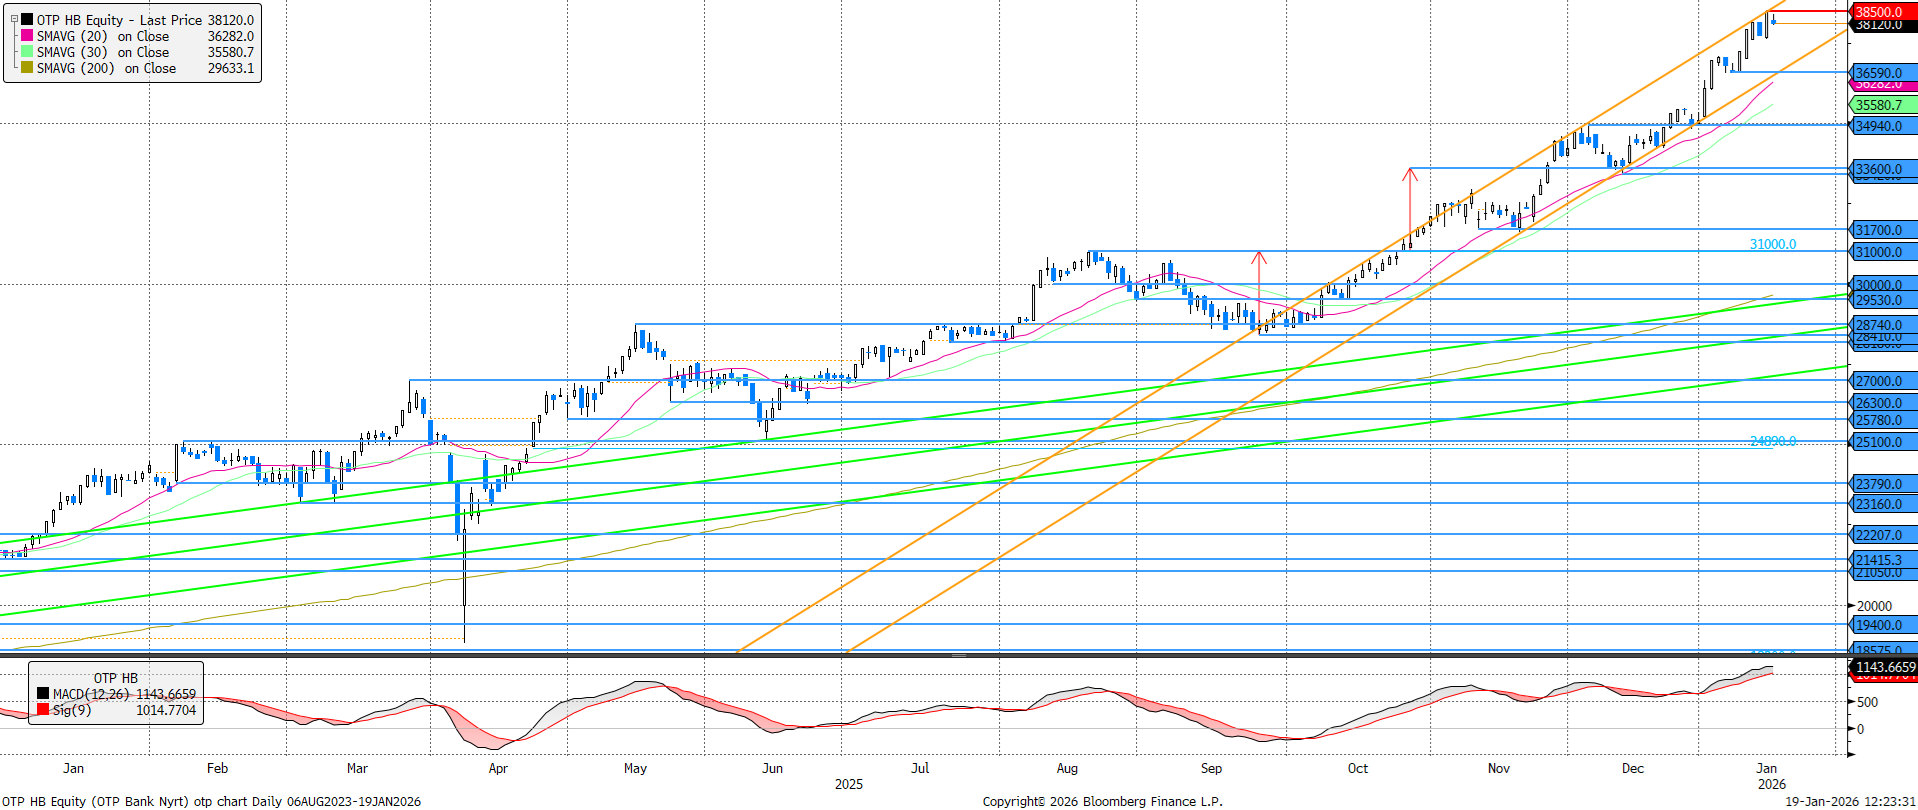The height and width of the screenshot is (810, 1918).
Task: Click the 27000.0 price level tag
Action: [x=1882, y=381]
